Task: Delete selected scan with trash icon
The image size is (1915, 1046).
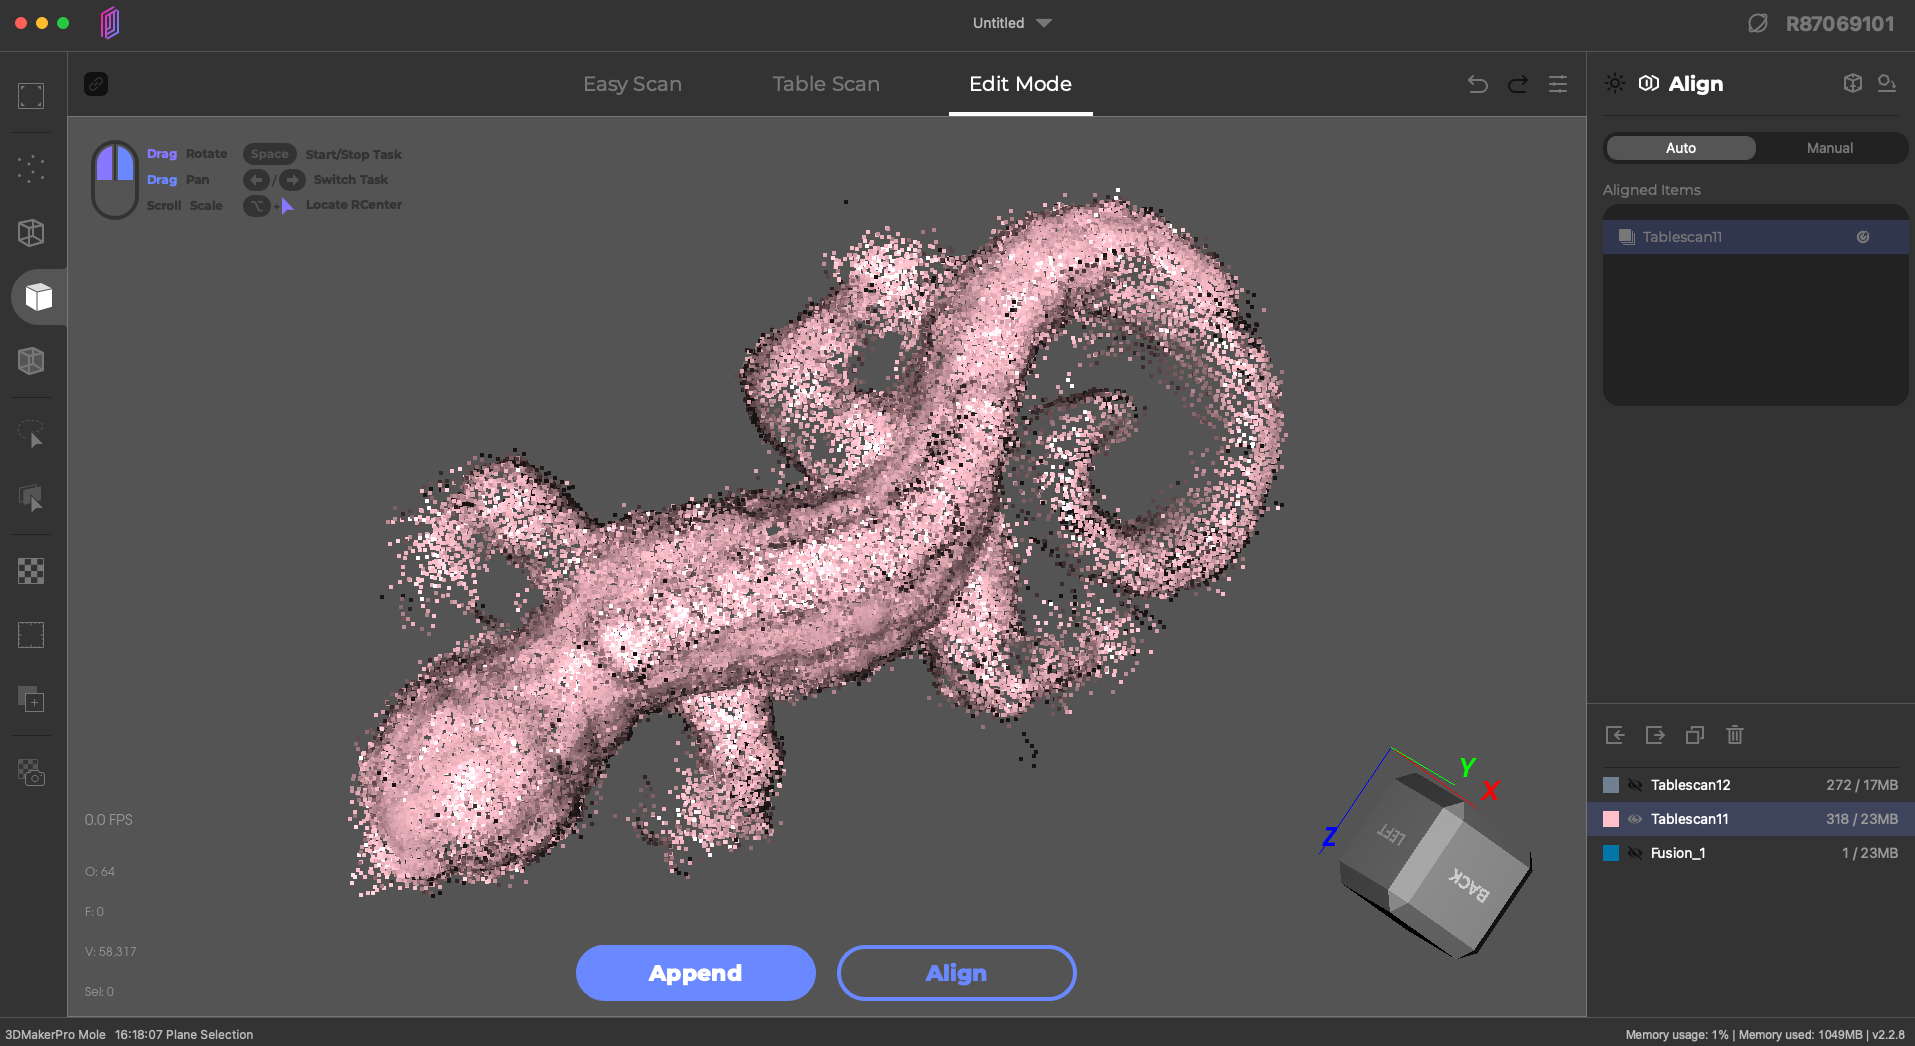Action: [1735, 735]
